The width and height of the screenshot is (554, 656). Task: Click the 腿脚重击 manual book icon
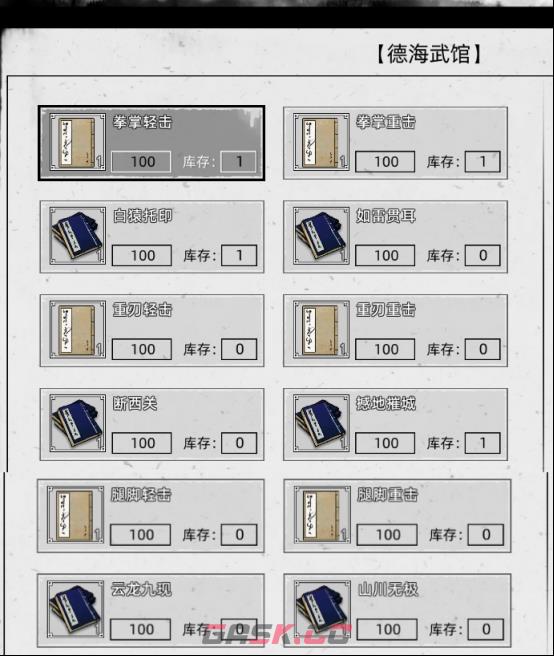[x=322, y=515]
